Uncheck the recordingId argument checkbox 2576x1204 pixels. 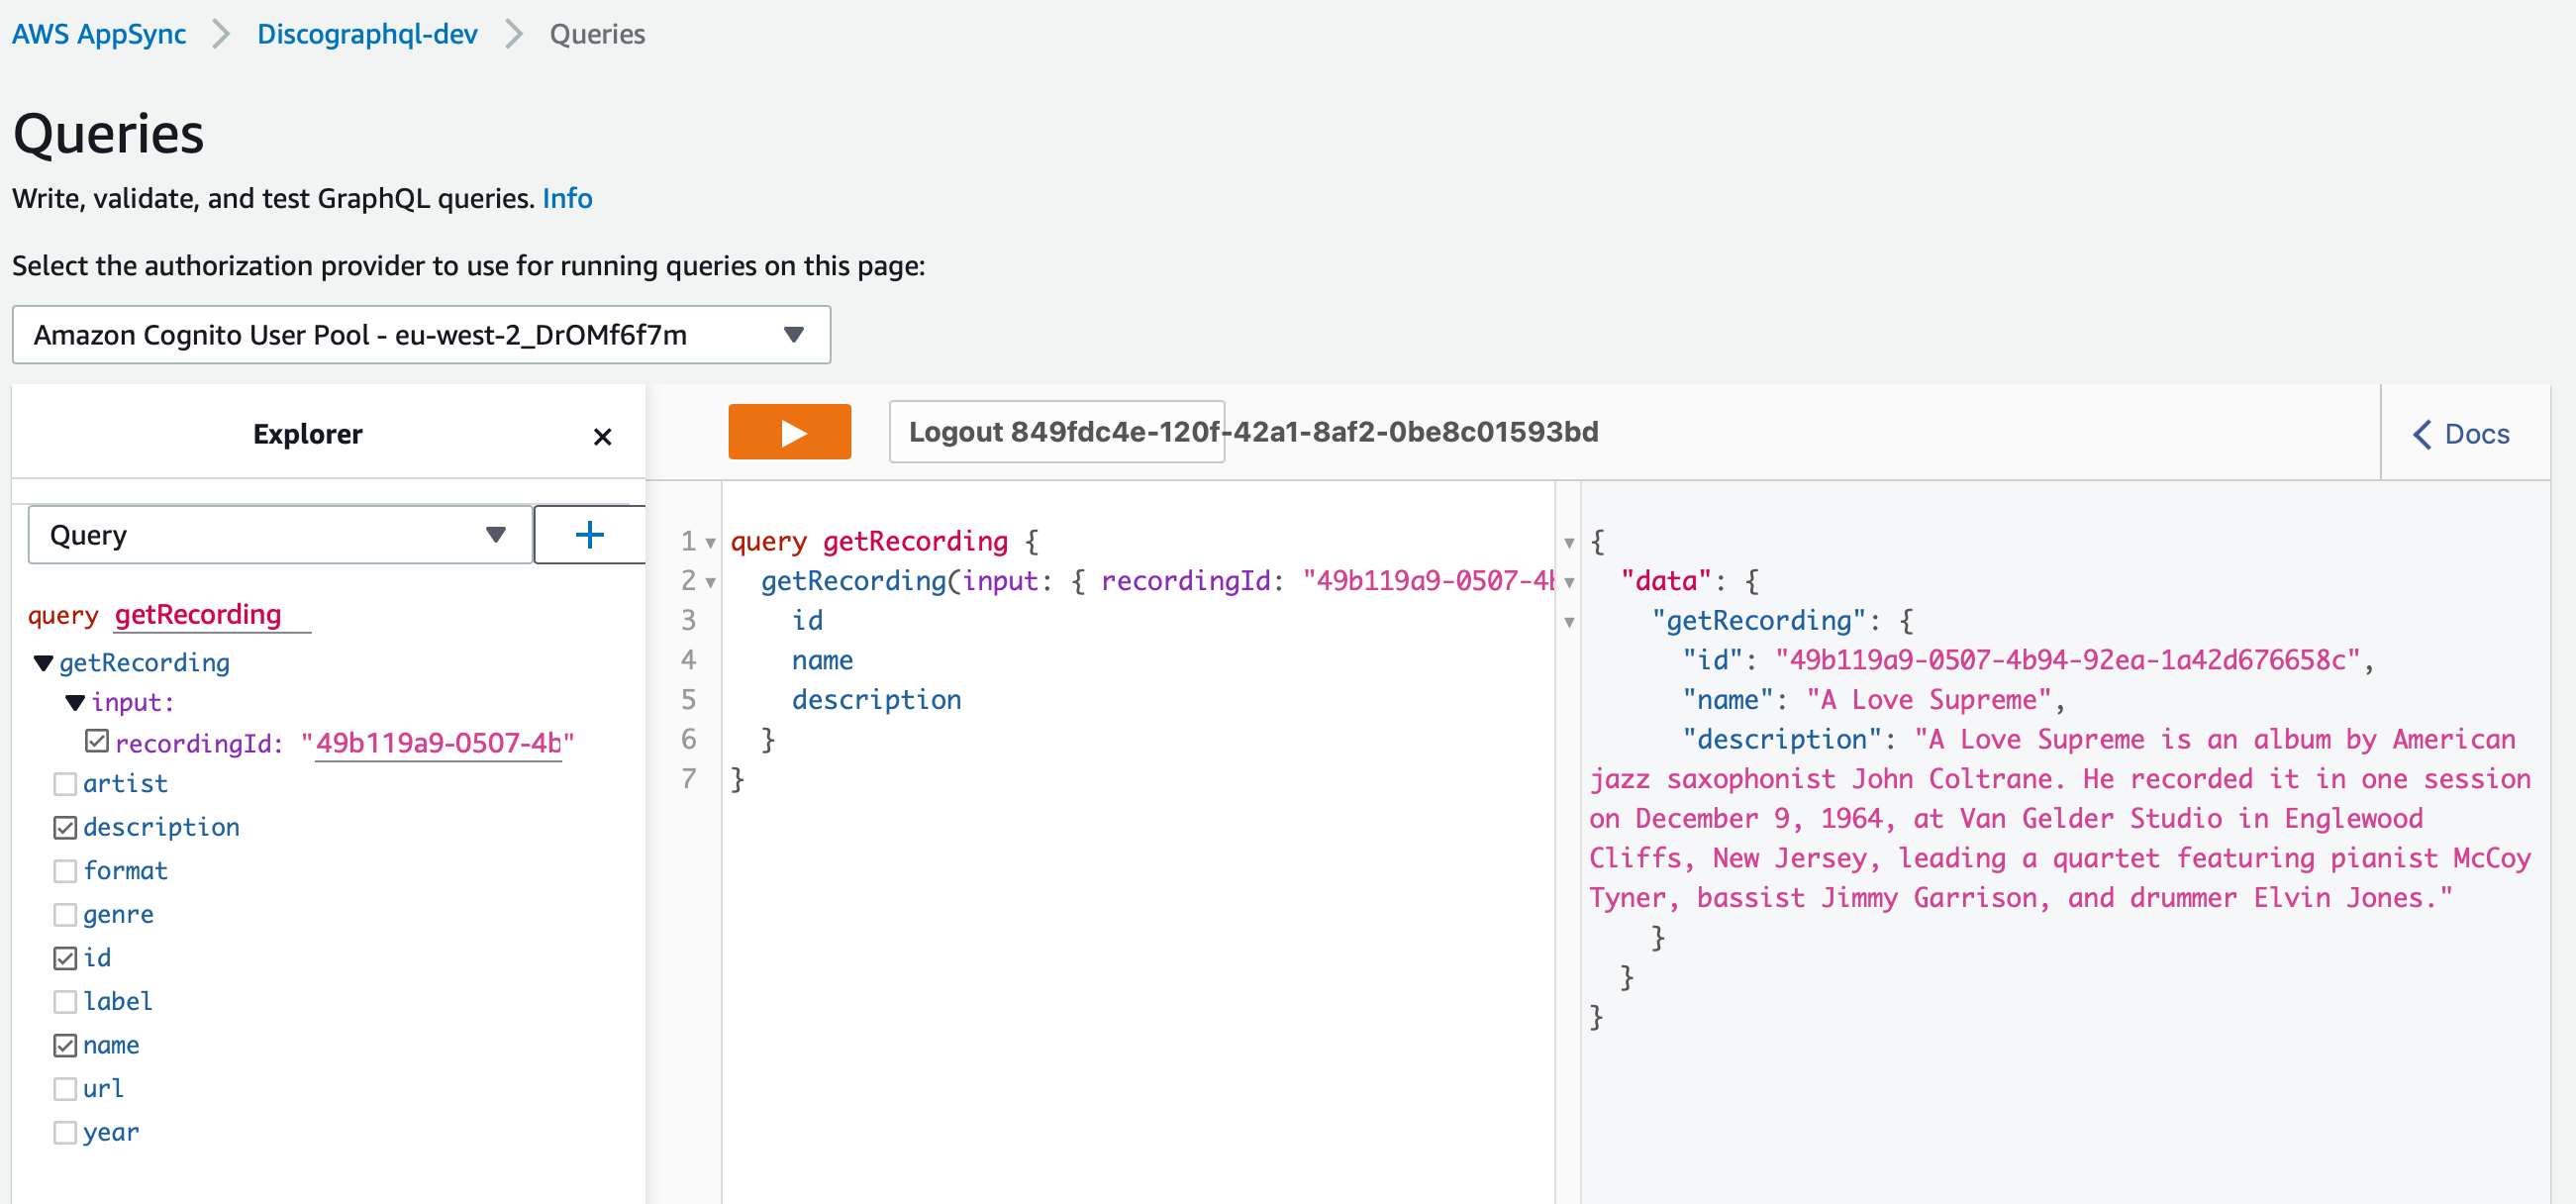tap(97, 741)
